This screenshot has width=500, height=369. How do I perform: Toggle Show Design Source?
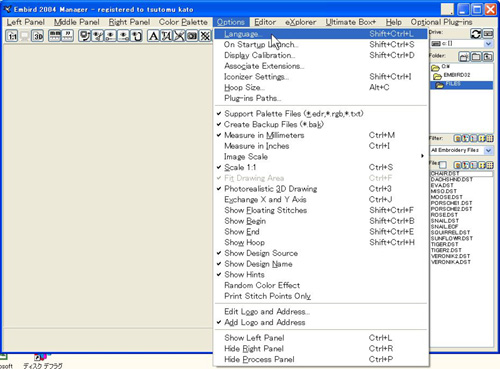point(320,253)
